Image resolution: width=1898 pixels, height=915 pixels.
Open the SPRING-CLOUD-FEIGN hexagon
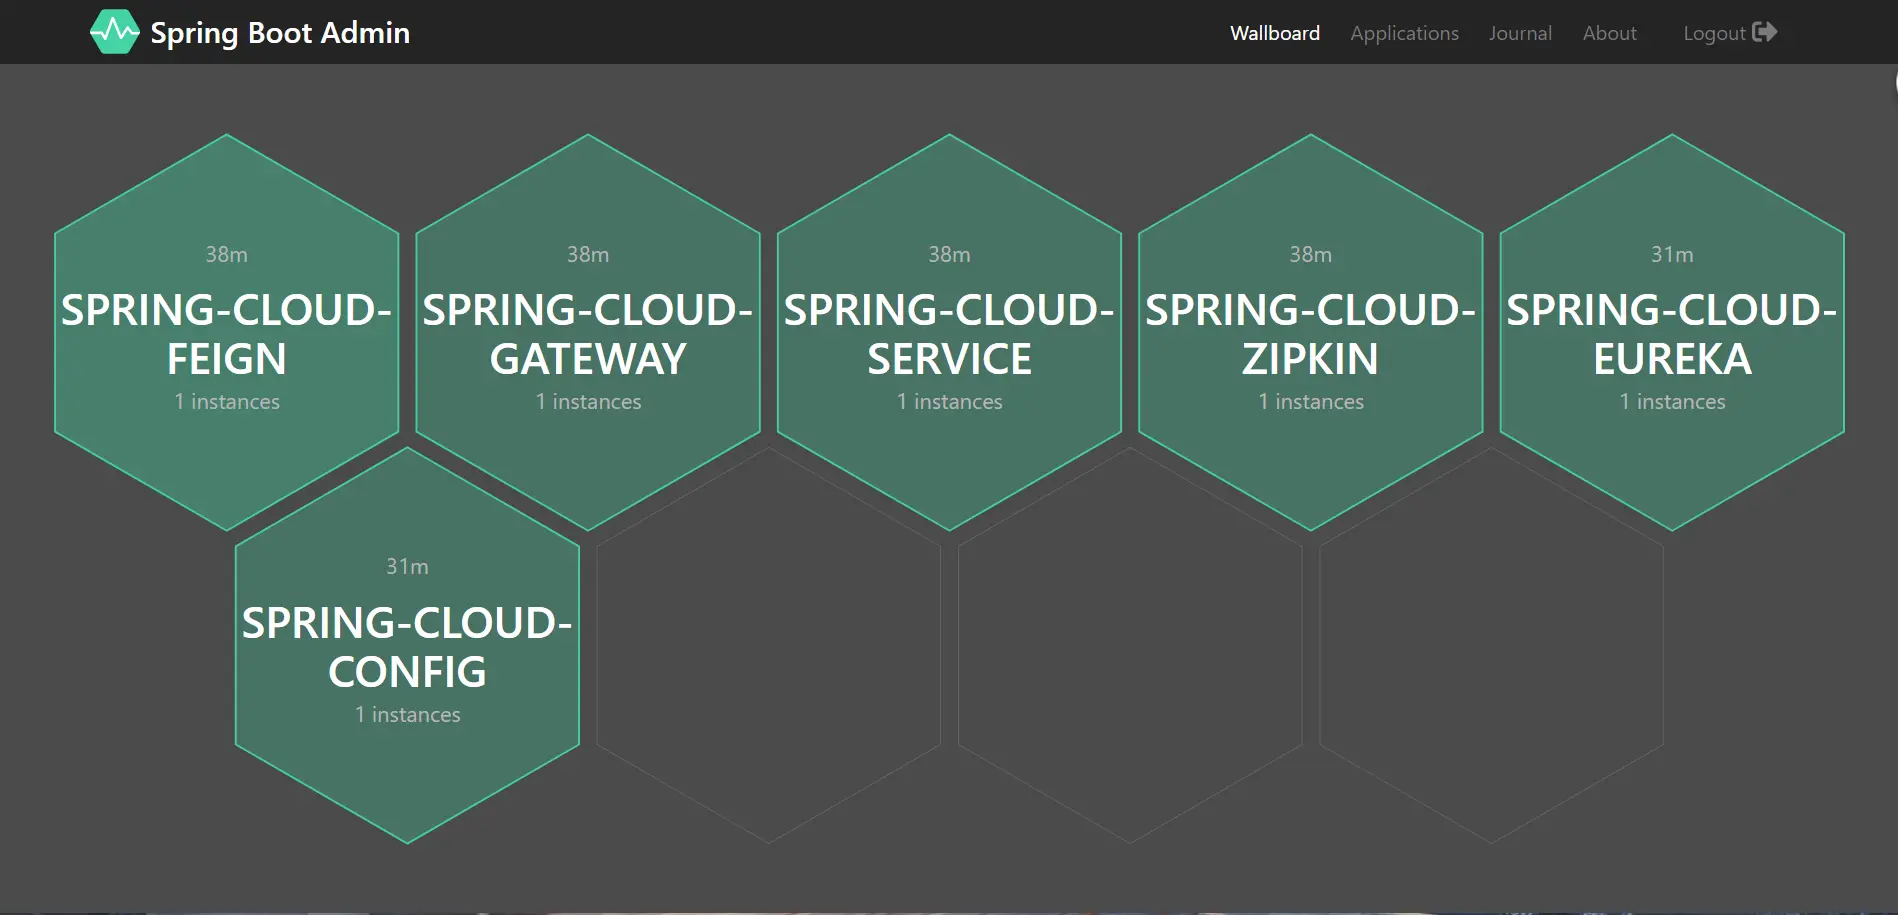coord(227,332)
